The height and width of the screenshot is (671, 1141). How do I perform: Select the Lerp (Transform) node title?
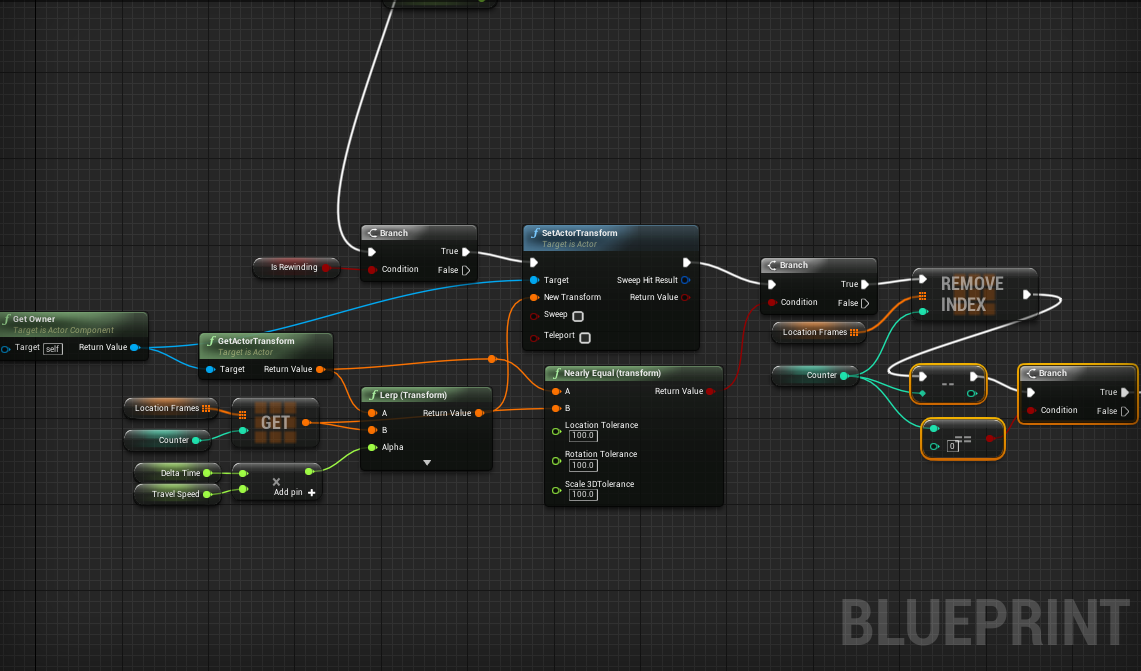(413, 395)
